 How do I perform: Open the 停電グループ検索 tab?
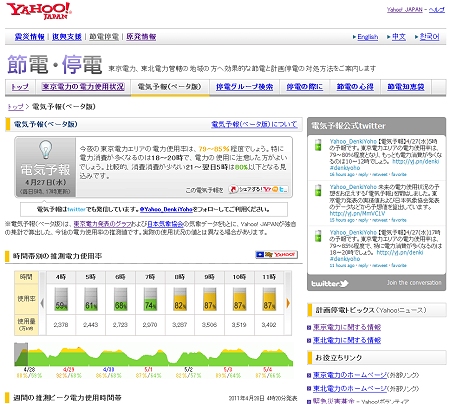[244, 87]
